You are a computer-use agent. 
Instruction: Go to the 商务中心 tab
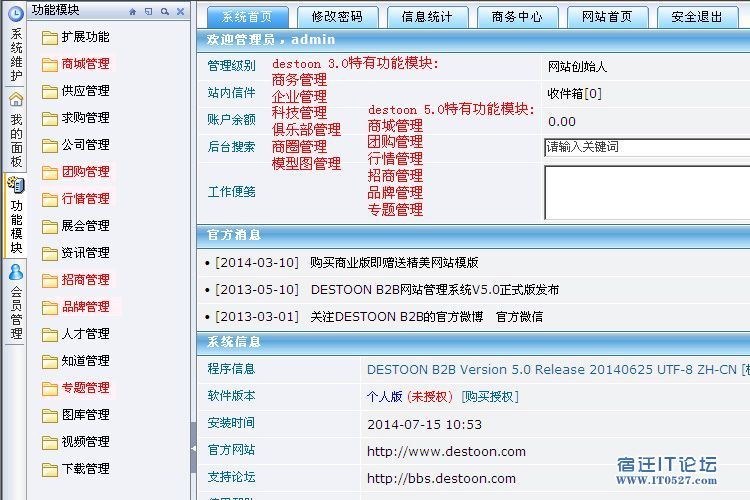(517, 17)
